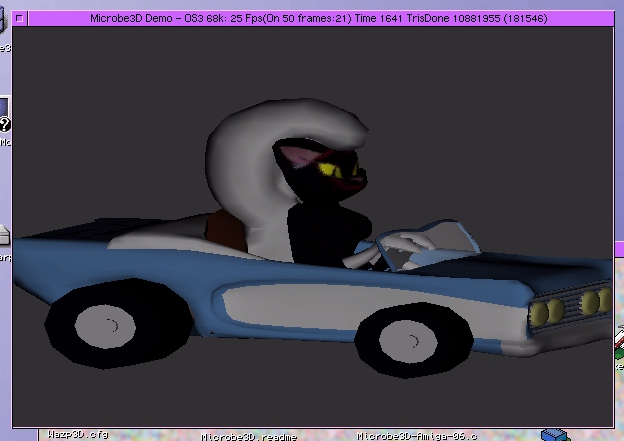Click the Microbe3D Demo window title bar
The width and height of the screenshot is (624, 441).
320,18
